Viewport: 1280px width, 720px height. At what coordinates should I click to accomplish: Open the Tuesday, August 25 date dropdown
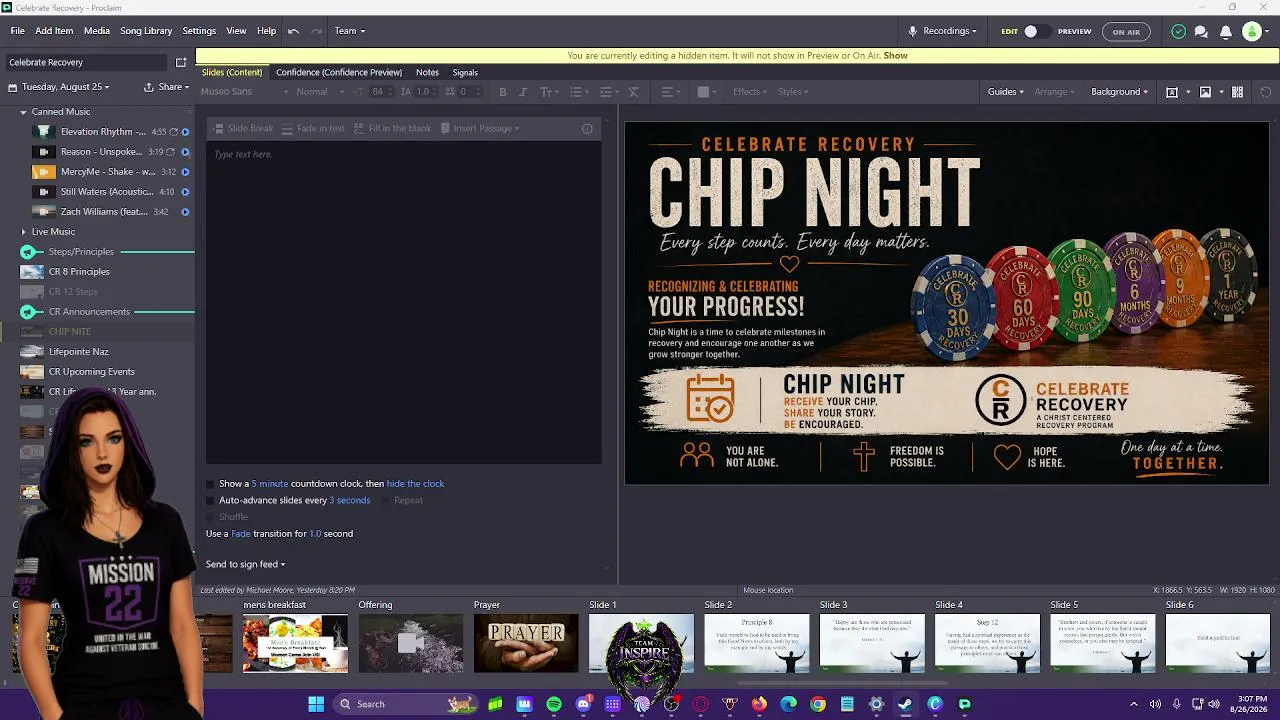58,87
